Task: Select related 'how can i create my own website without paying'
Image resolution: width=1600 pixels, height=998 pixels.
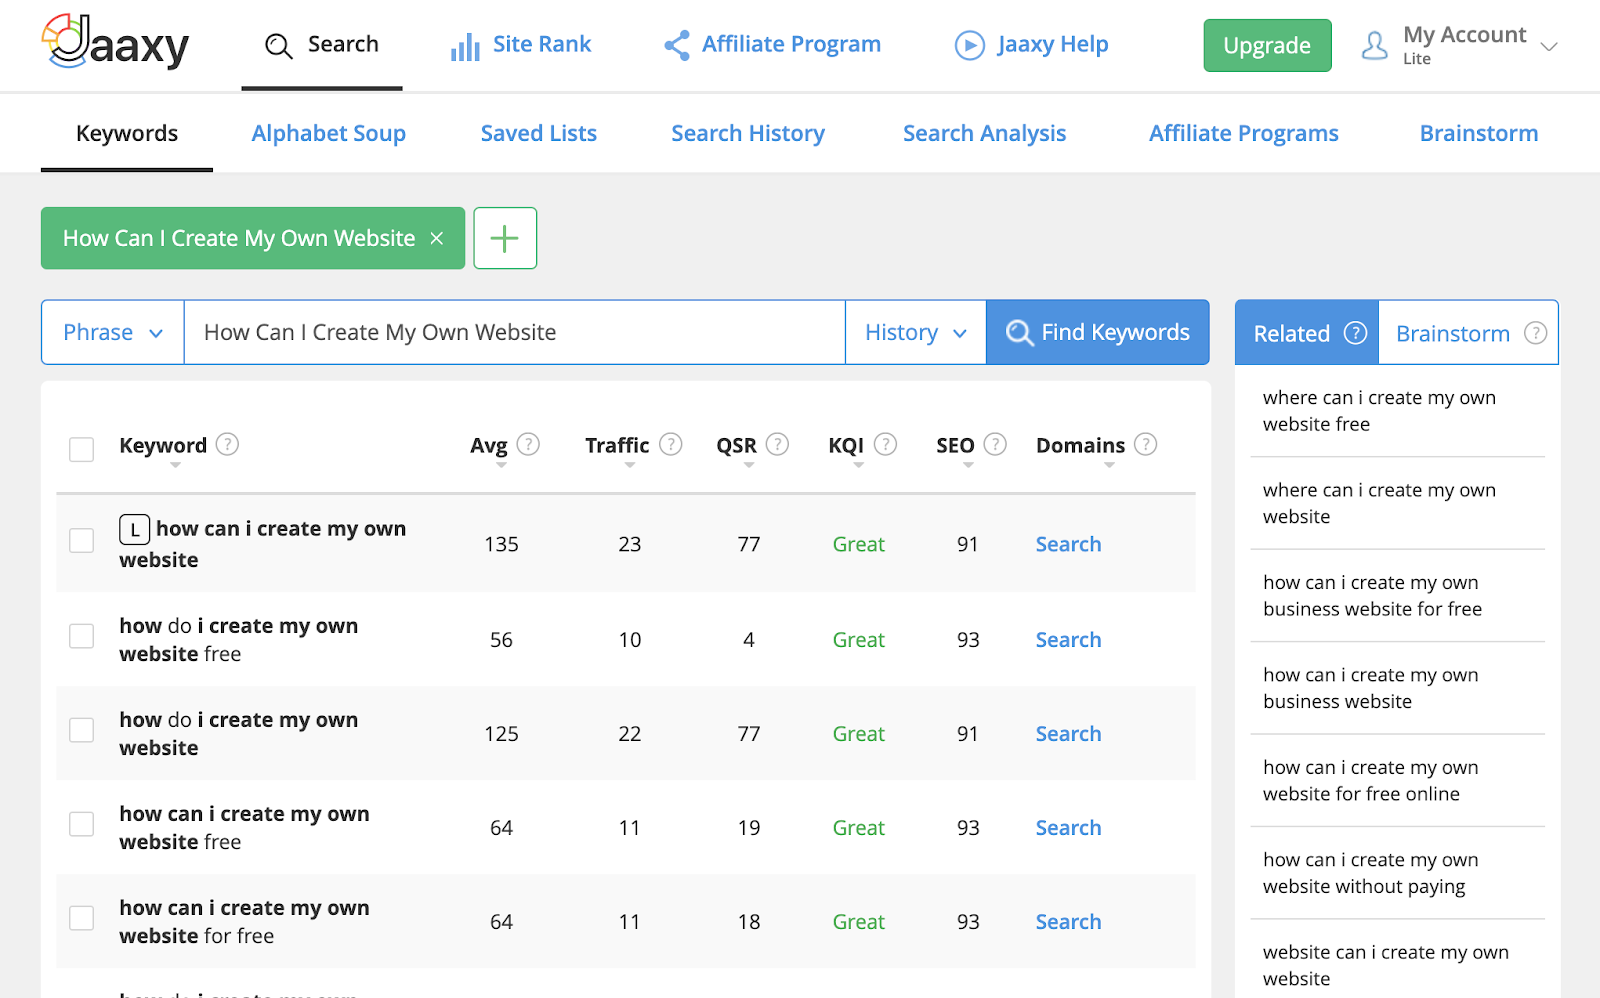Action: [1370, 873]
